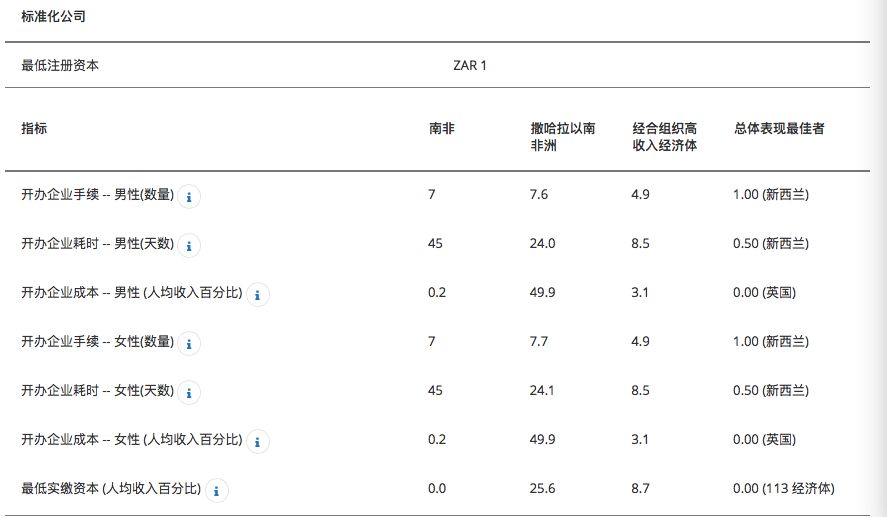
Task: Click the 最低注册资本 label
Action: tap(60, 66)
